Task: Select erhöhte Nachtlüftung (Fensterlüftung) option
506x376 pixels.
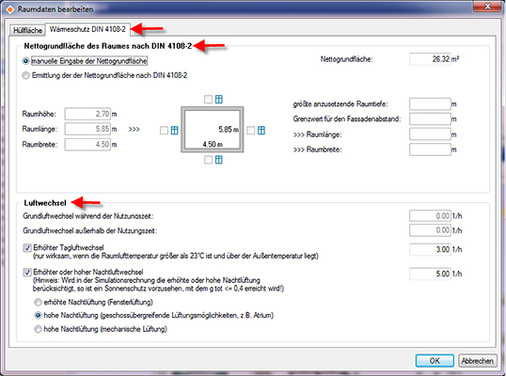Action: [x=38, y=302]
